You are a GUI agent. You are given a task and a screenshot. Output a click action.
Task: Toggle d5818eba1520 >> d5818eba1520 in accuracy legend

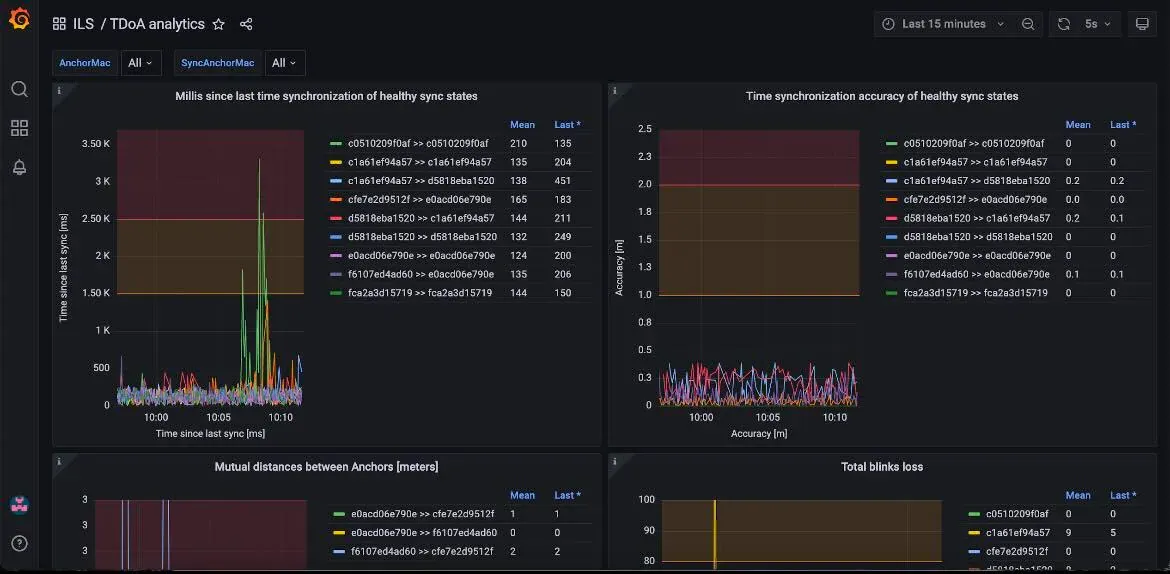[x=977, y=237]
